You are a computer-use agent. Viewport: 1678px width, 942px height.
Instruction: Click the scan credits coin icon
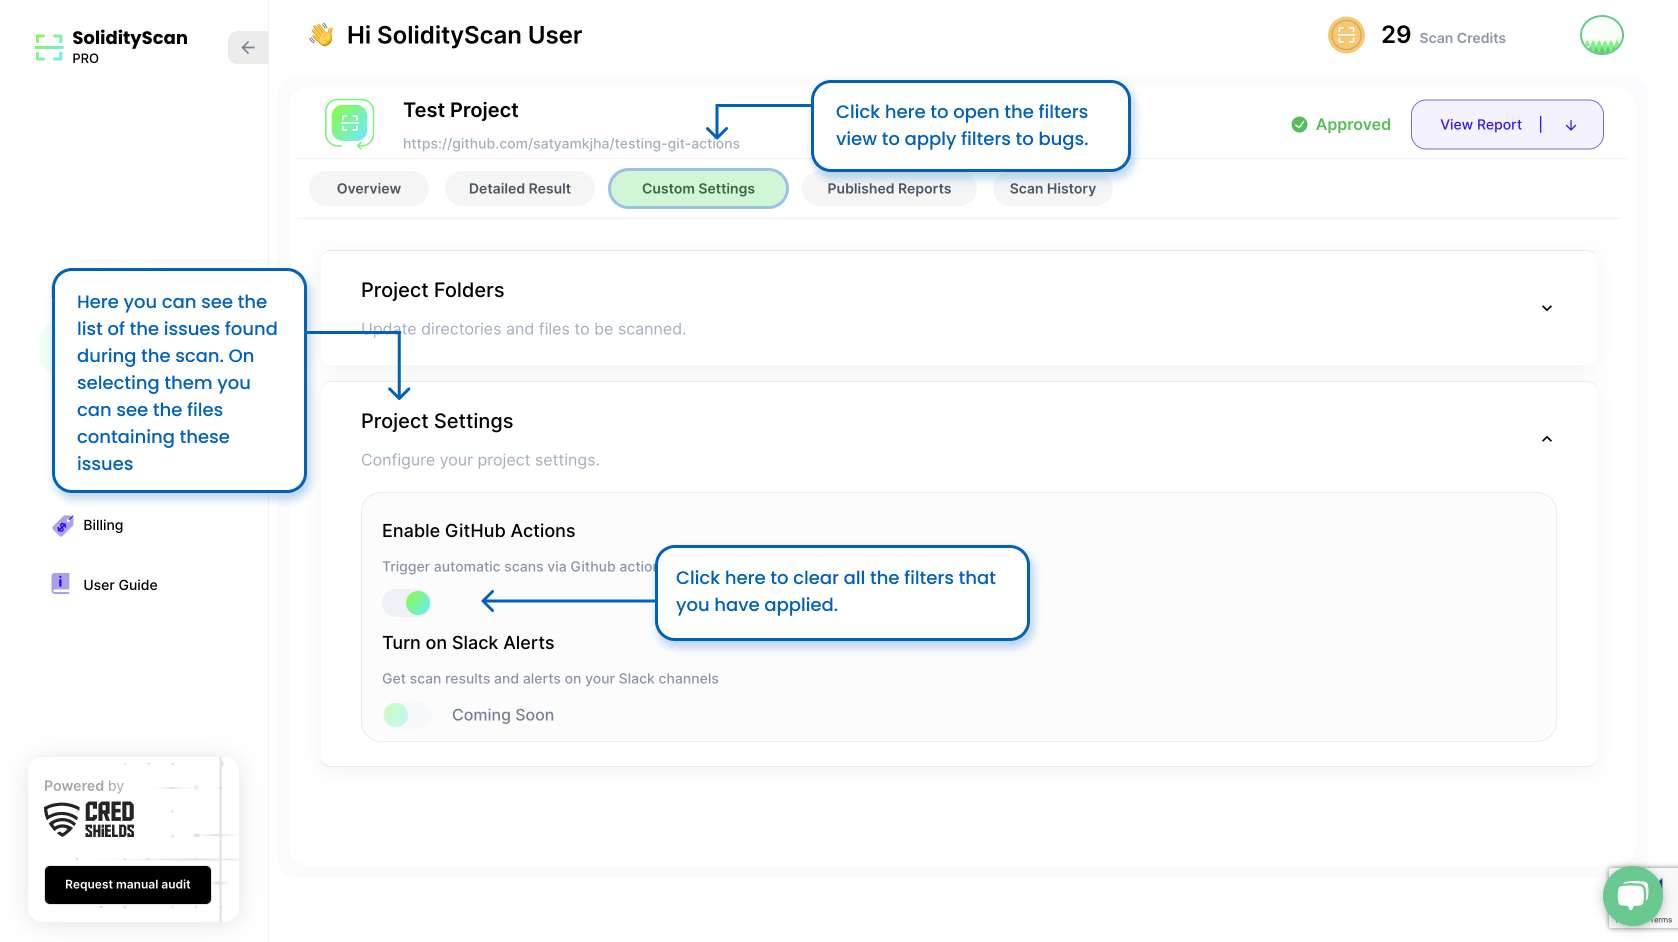pos(1346,36)
